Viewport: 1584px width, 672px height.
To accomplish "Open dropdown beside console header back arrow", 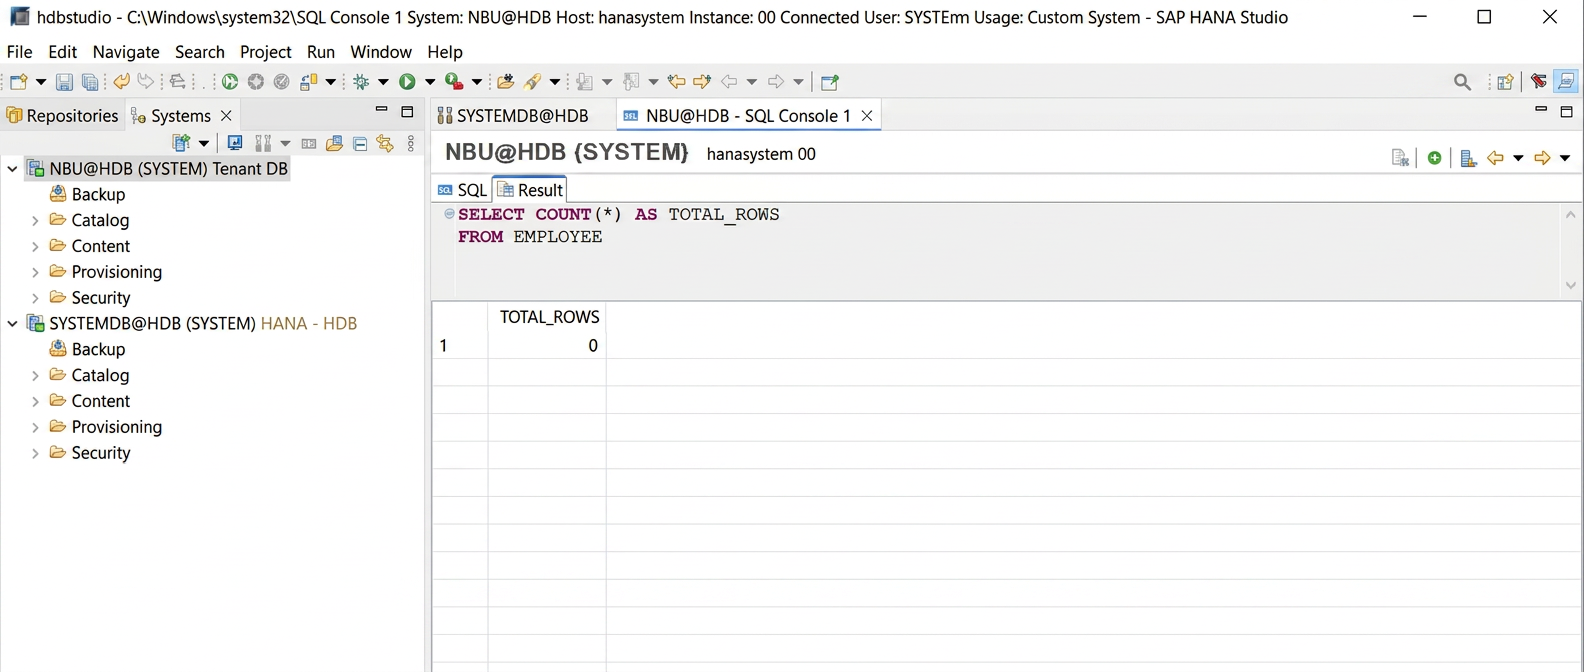I will (x=1518, y=158).
